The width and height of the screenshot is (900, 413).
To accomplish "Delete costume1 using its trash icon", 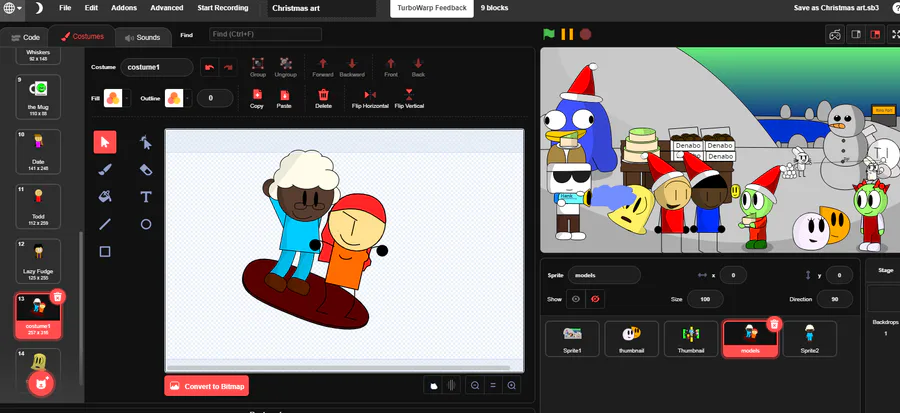I will 57,296.
